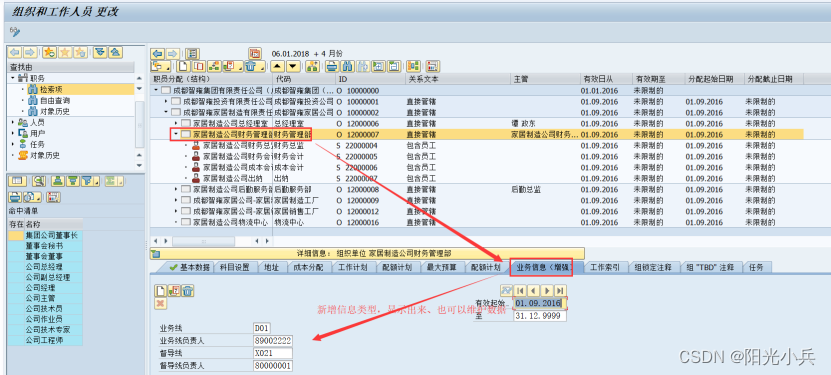Click the trash icon in the detail area
The image size is (831, 375).
(188, 290)
